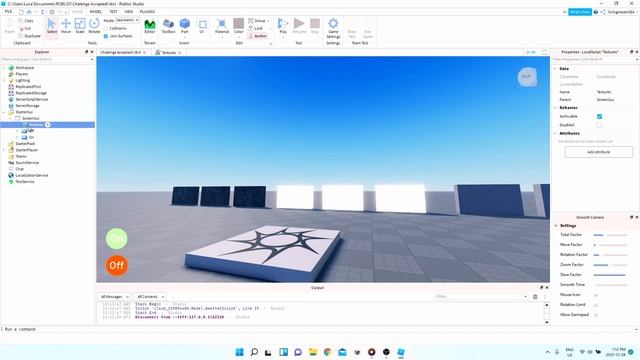Click the Play test button
The image size is (640, 360).
[283, 26]
